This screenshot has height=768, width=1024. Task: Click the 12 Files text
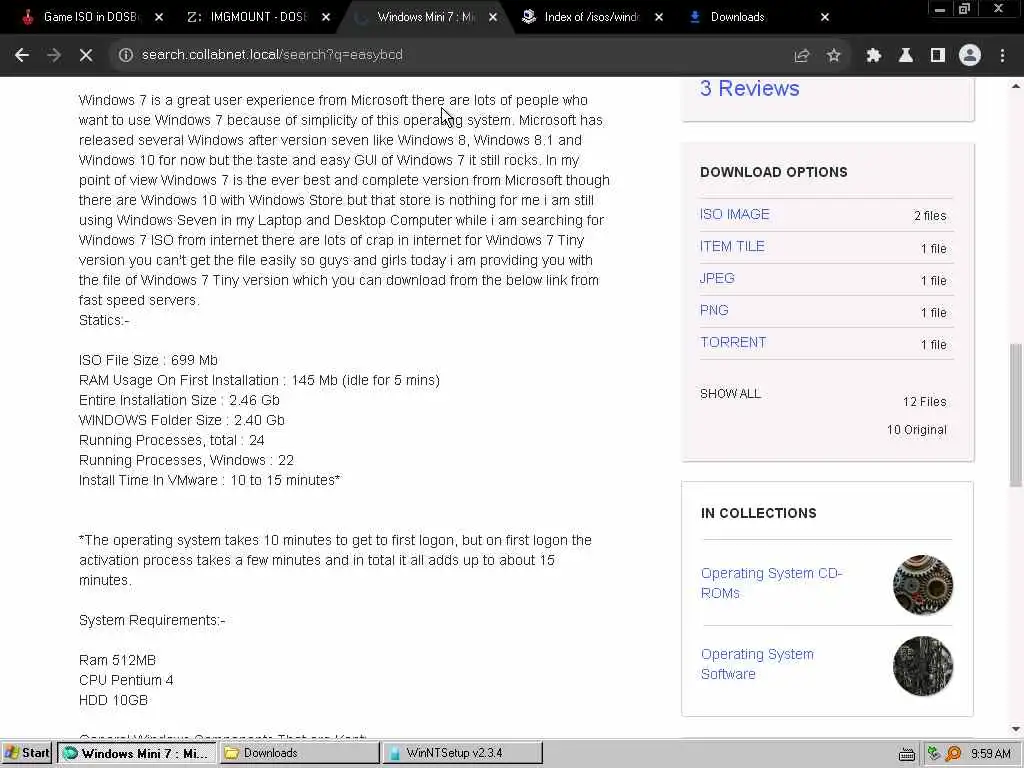pyautogui.click(x=924, y=402)
